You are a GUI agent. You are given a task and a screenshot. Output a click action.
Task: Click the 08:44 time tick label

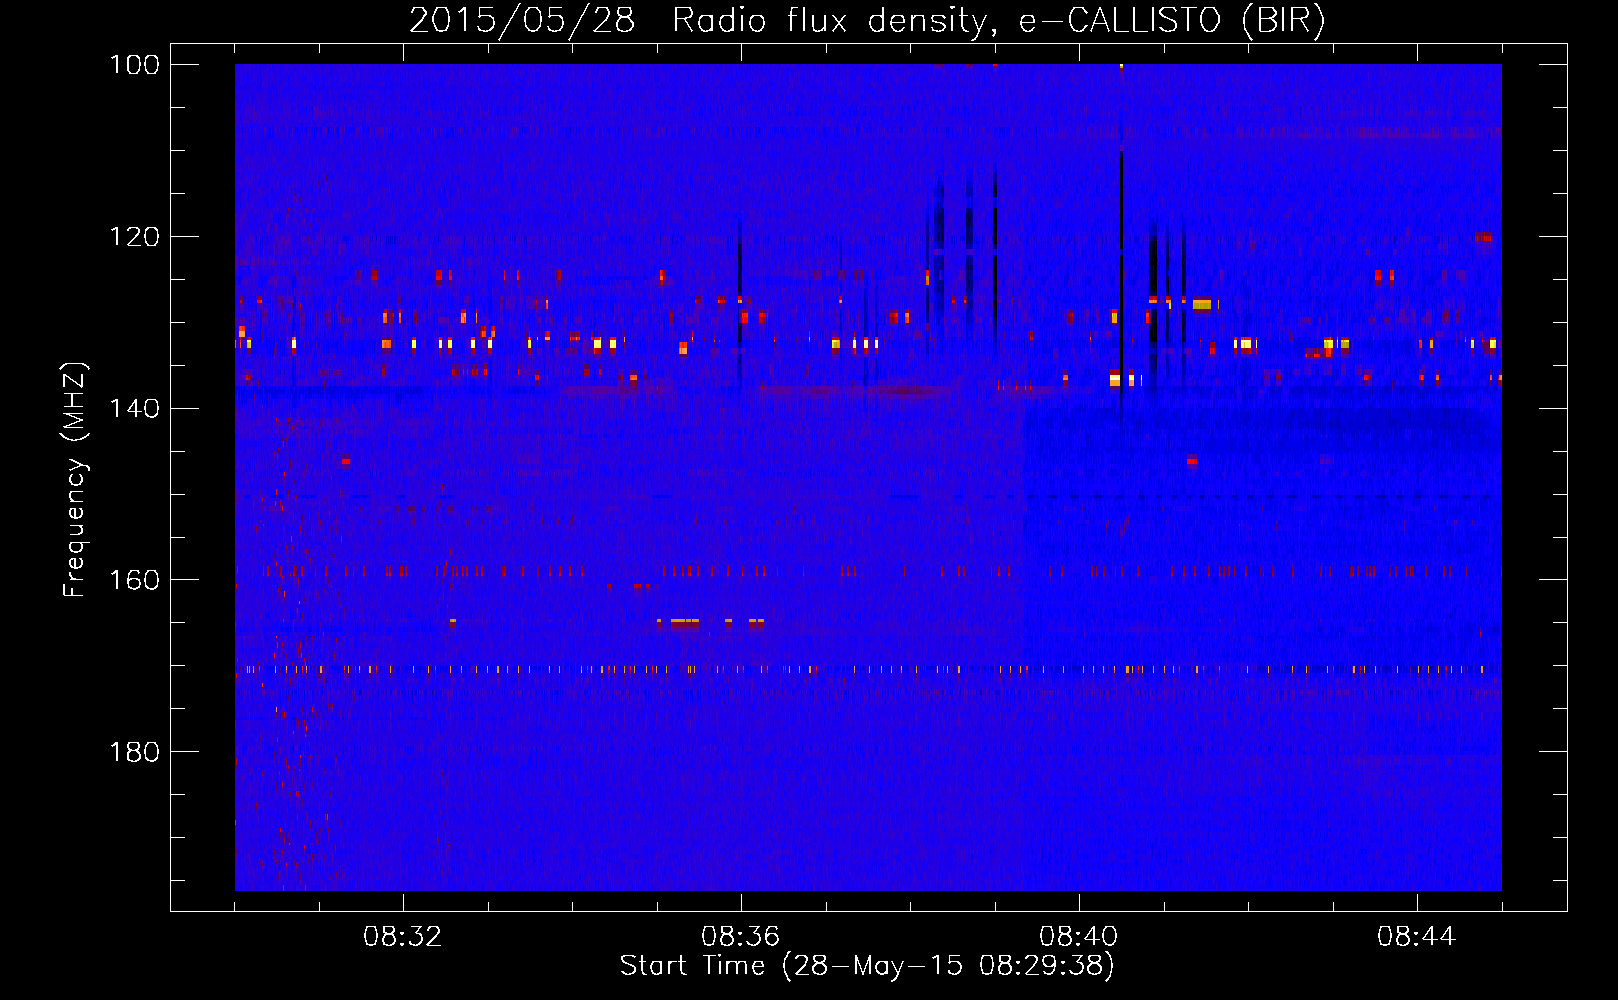[1417, 937]
